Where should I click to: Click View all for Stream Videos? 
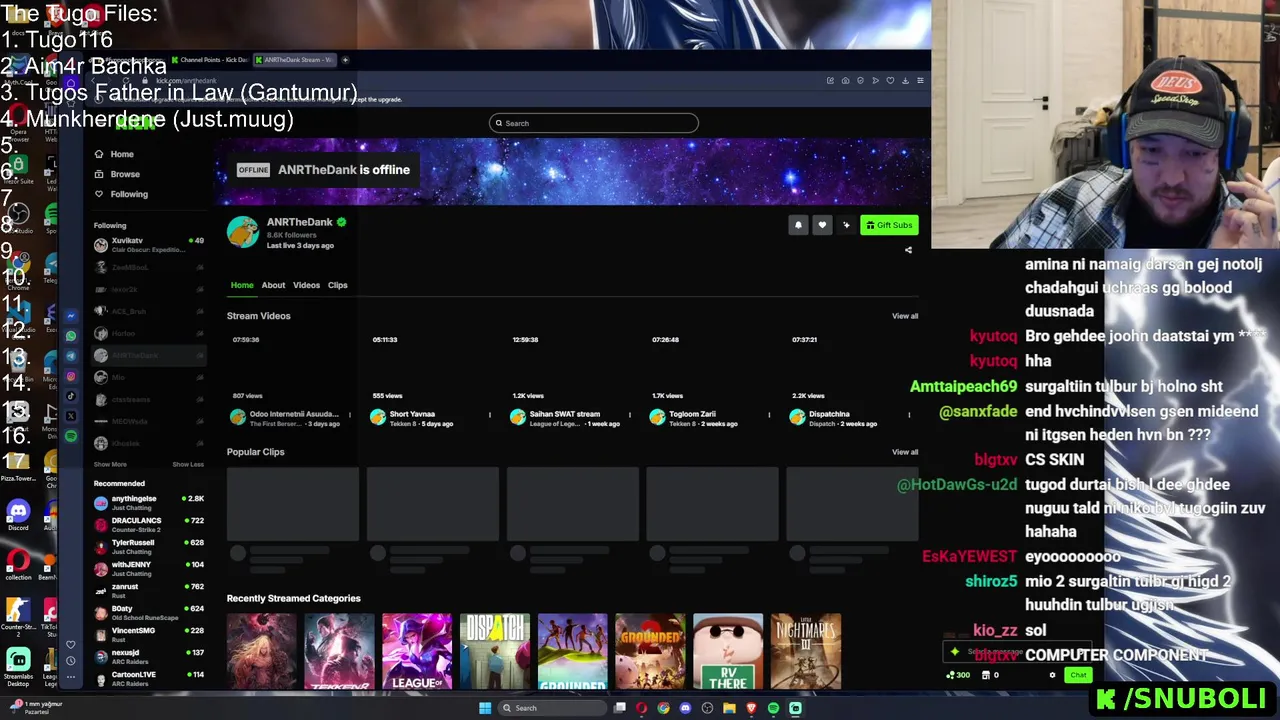(905, 316)
